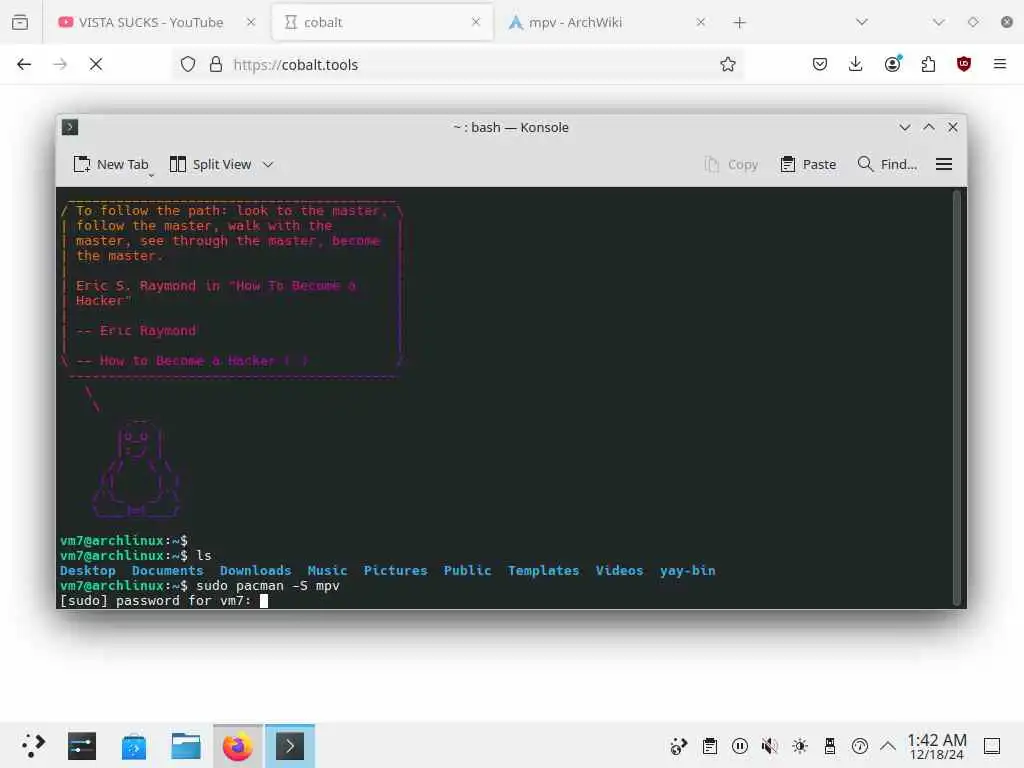The width and height of the screenshot is (1024, 768).
Task: Toggle muted volume tray icon
Action: [770, 746]
